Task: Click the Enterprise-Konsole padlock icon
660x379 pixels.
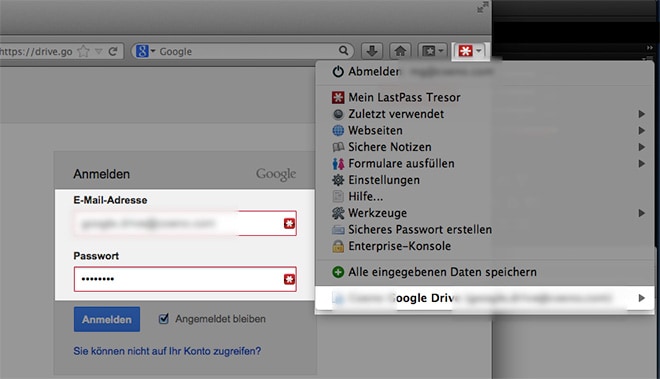Action: pyautogui.click(x=338, y=246)
